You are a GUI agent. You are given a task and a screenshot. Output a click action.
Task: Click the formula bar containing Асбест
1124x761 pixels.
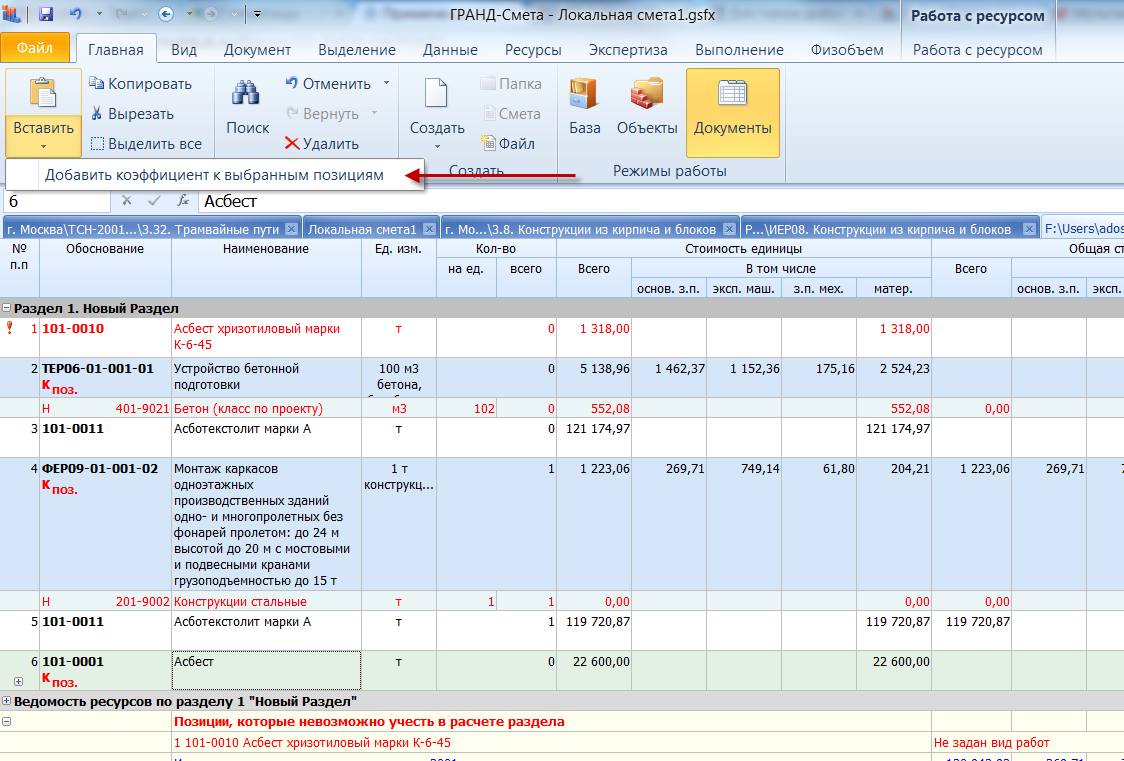[659, 201]
